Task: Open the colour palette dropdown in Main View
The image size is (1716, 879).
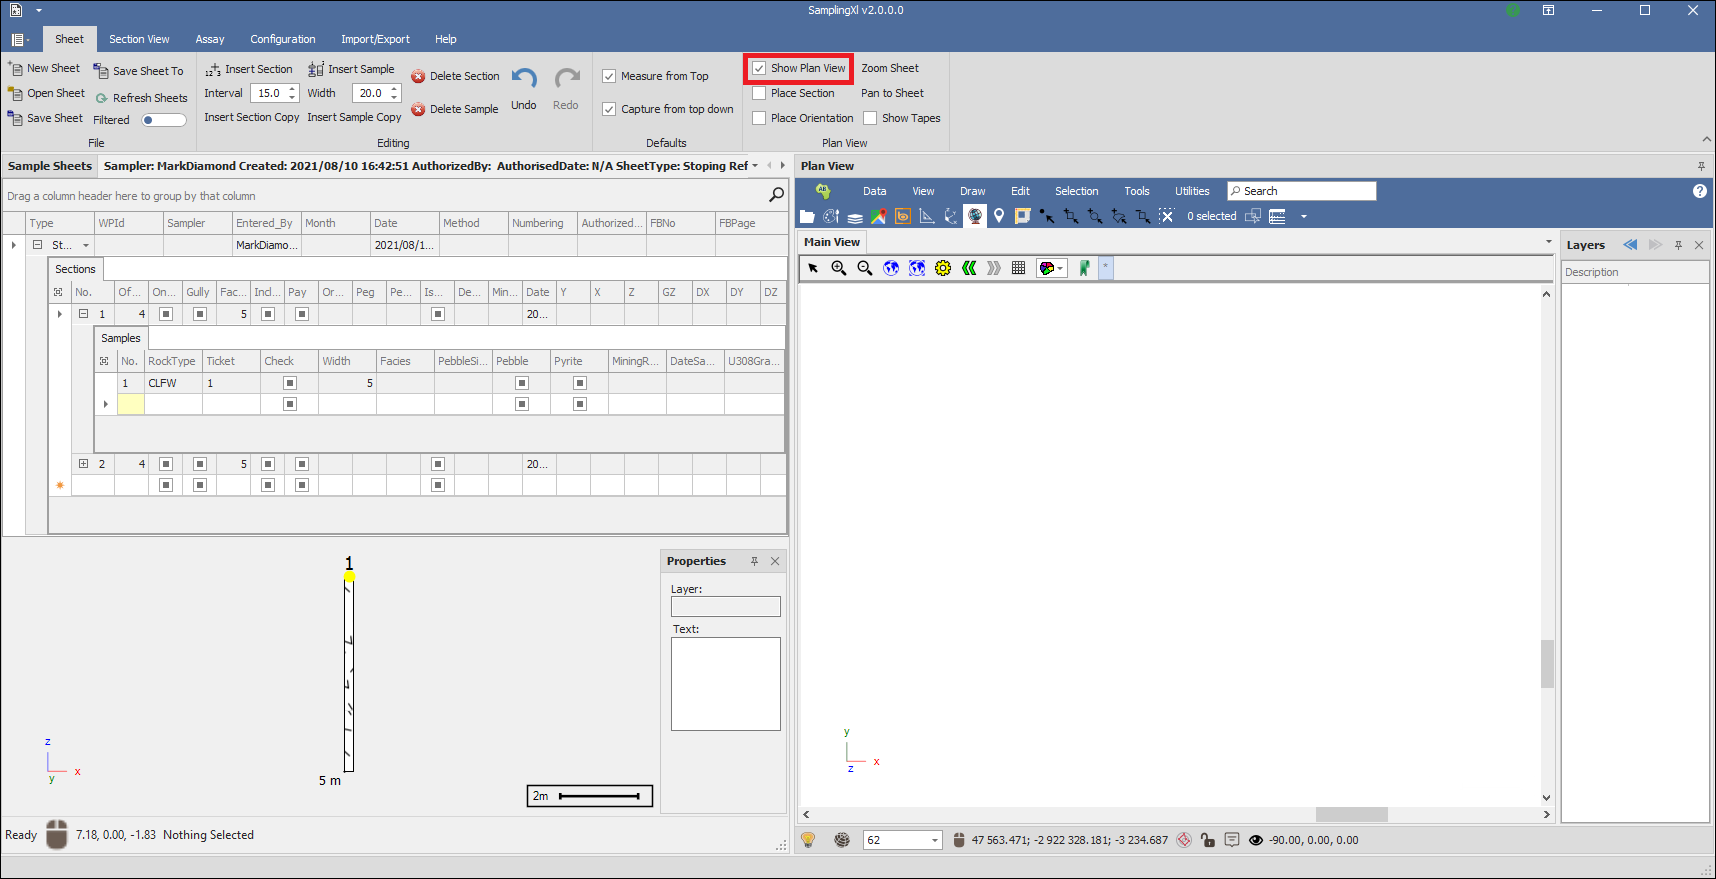Action: pos(1060,268)
